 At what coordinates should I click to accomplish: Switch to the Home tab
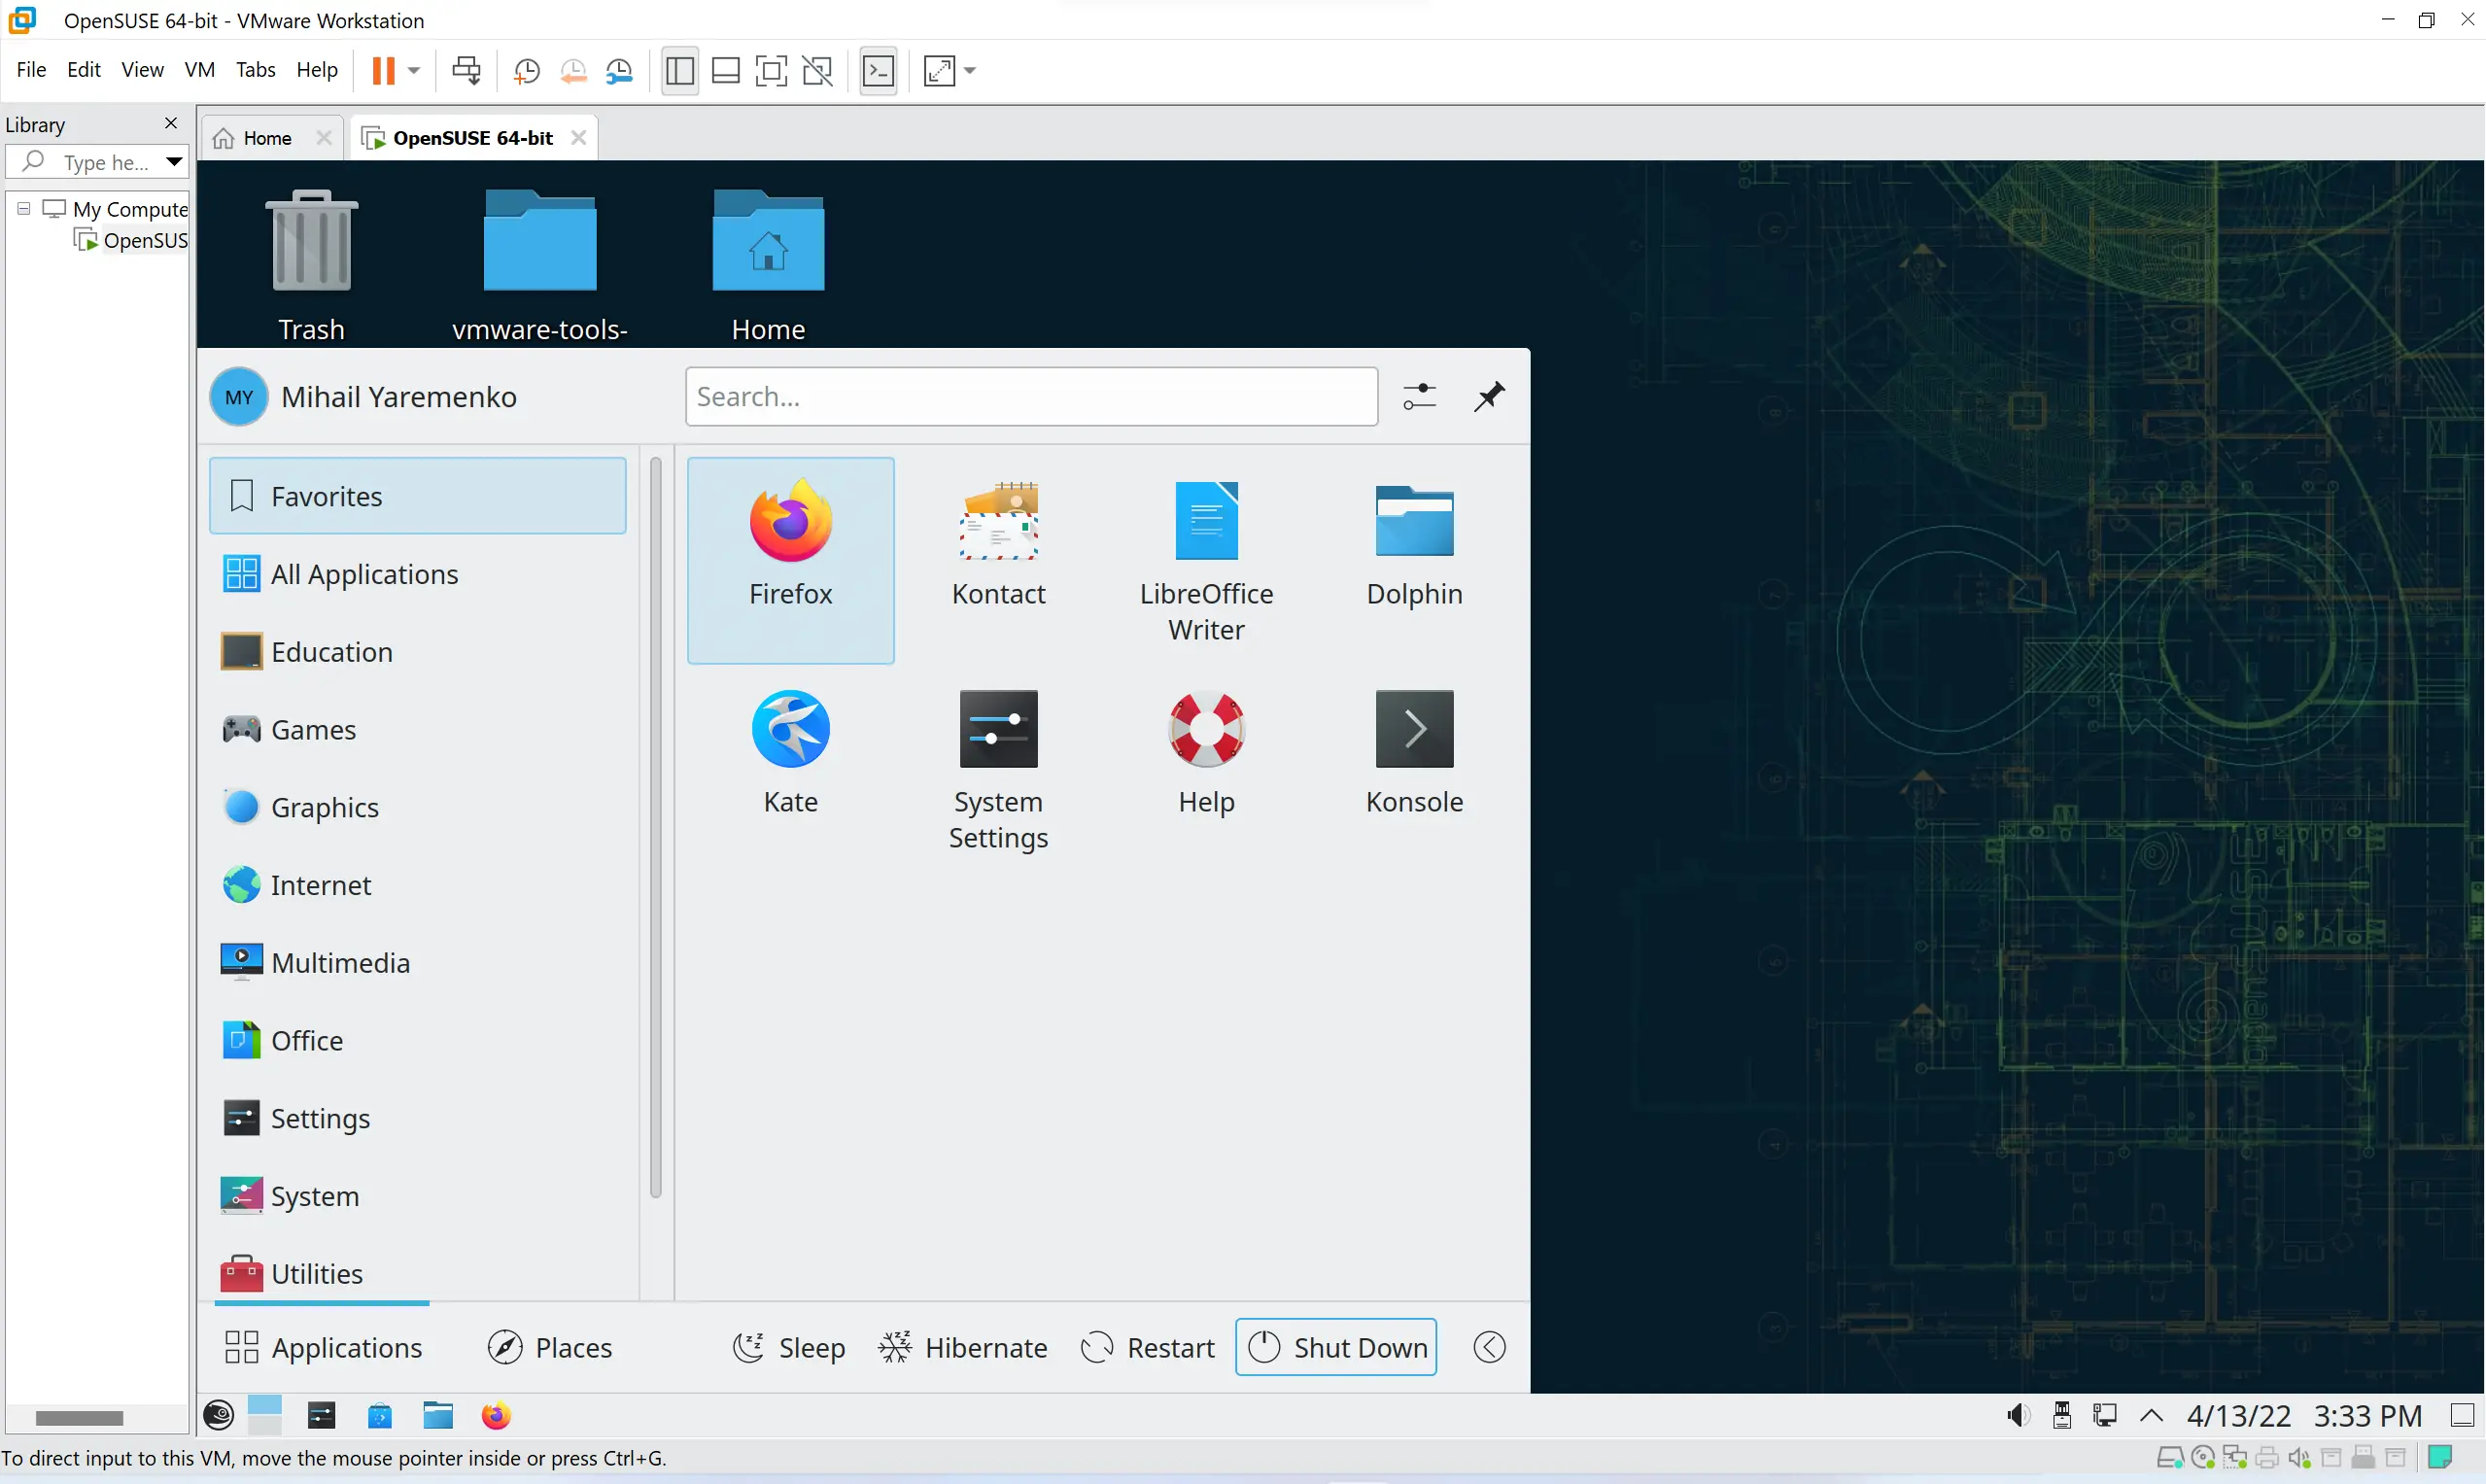click(266, 138)
